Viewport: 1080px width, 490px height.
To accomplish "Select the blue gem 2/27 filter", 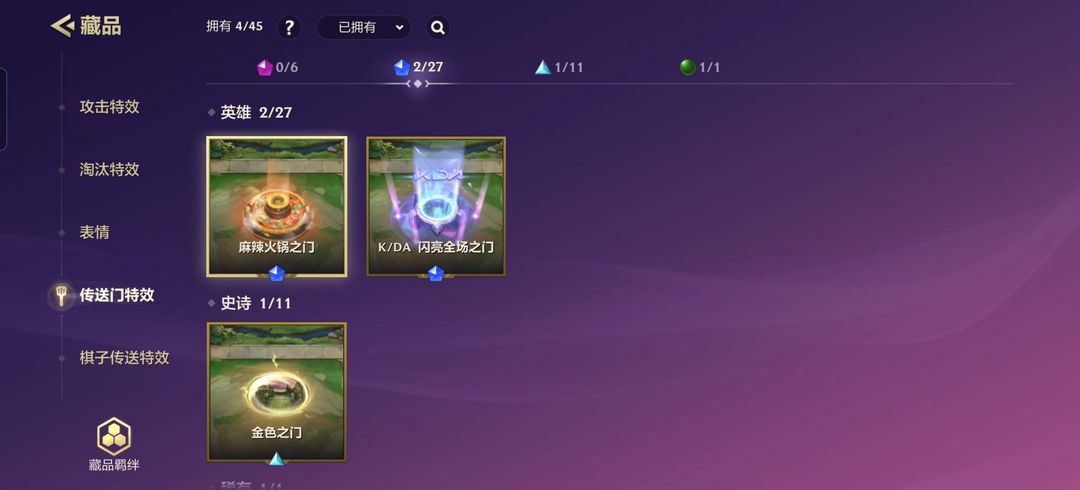I will click(418, 68).
